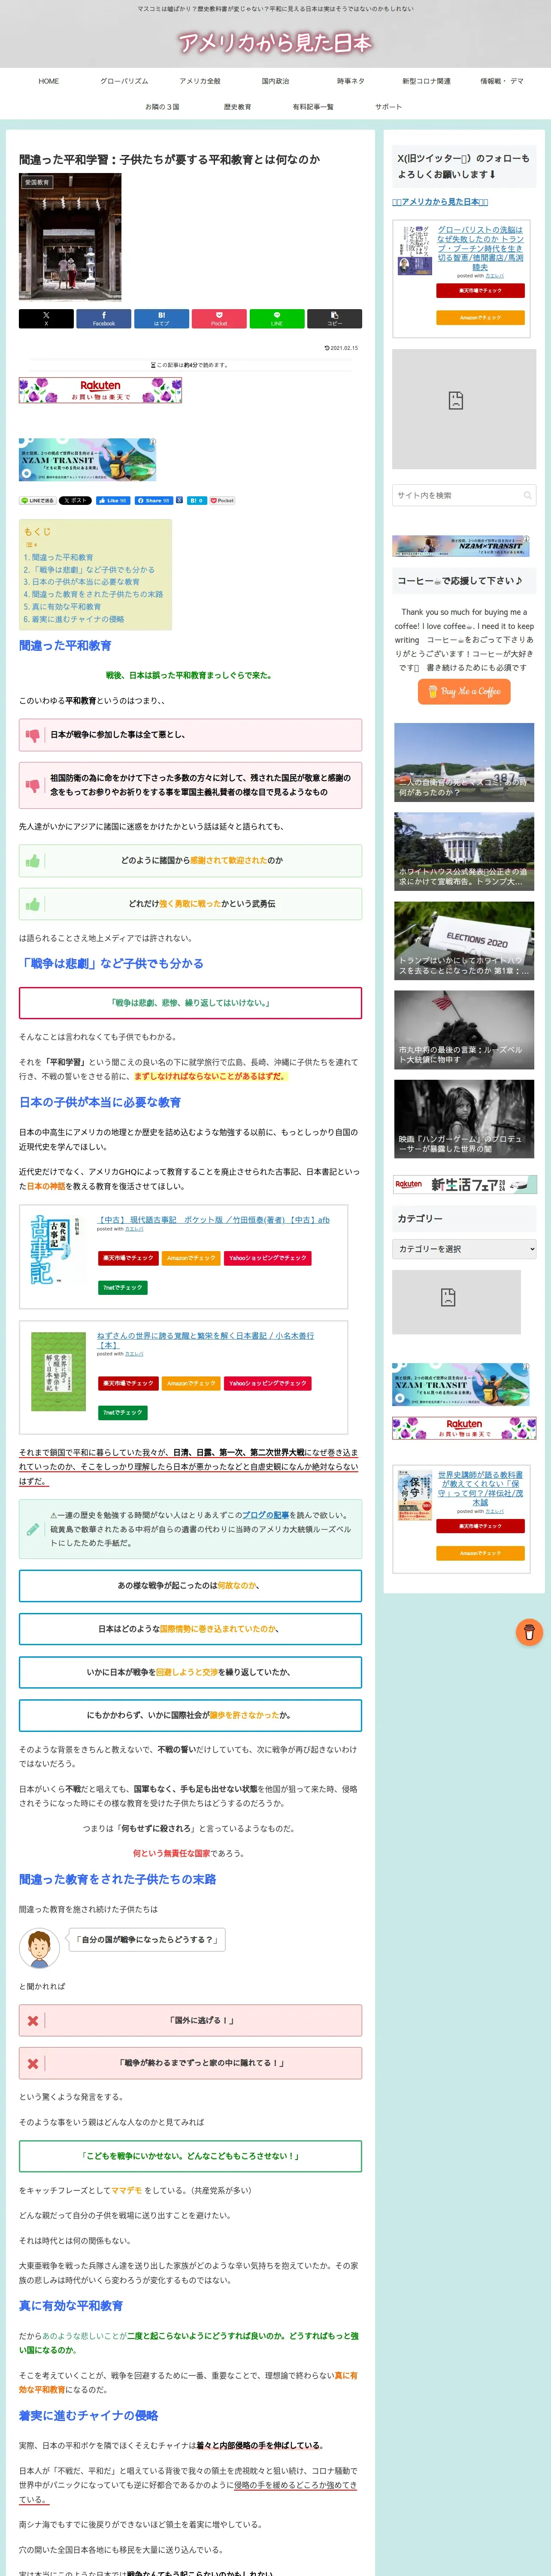Open the アメリカ全般 menu item
The image size is (551, 2576).
point(200,81)
